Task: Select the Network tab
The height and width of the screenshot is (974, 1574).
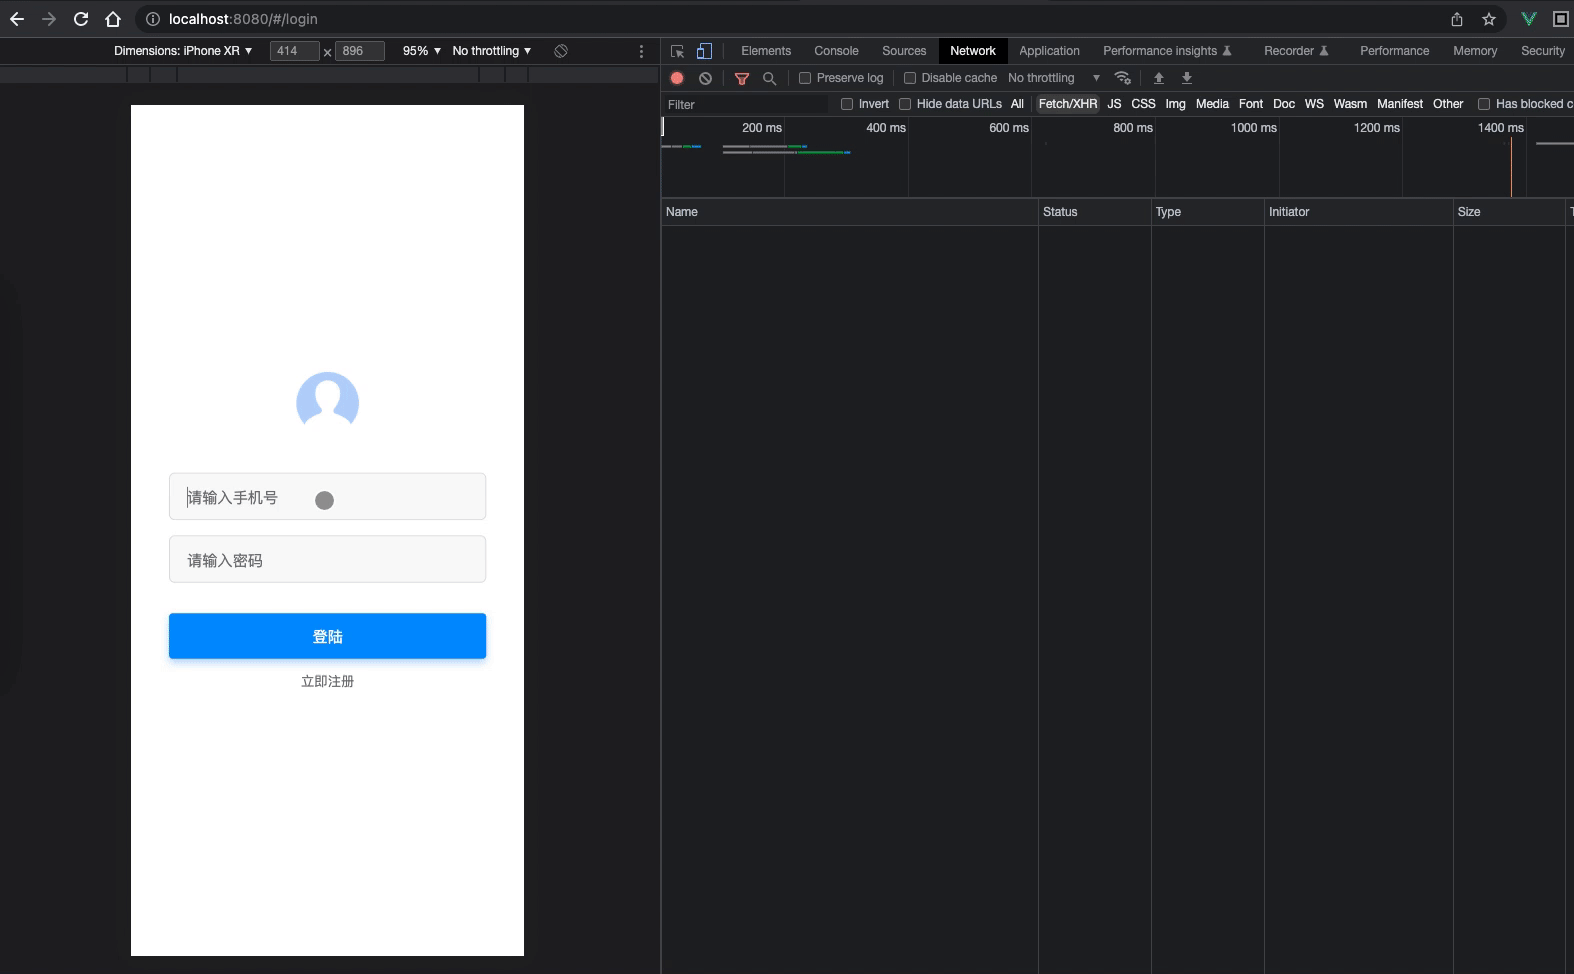Action: [973, 51]
